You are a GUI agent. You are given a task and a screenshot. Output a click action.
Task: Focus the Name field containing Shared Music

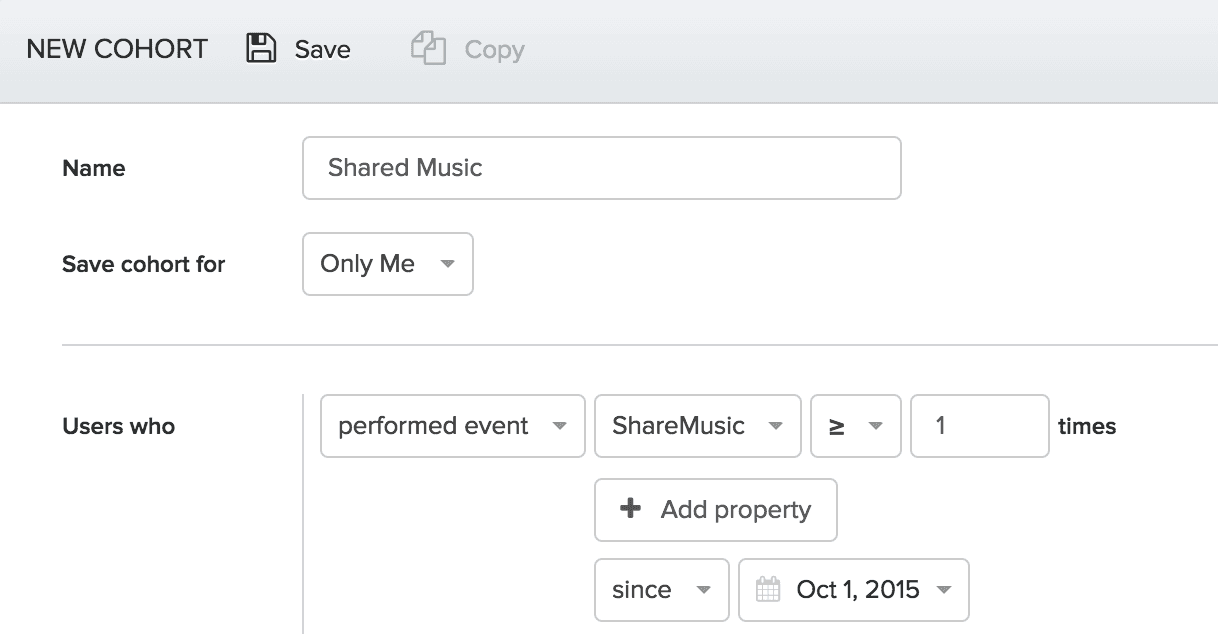(601, 168)
